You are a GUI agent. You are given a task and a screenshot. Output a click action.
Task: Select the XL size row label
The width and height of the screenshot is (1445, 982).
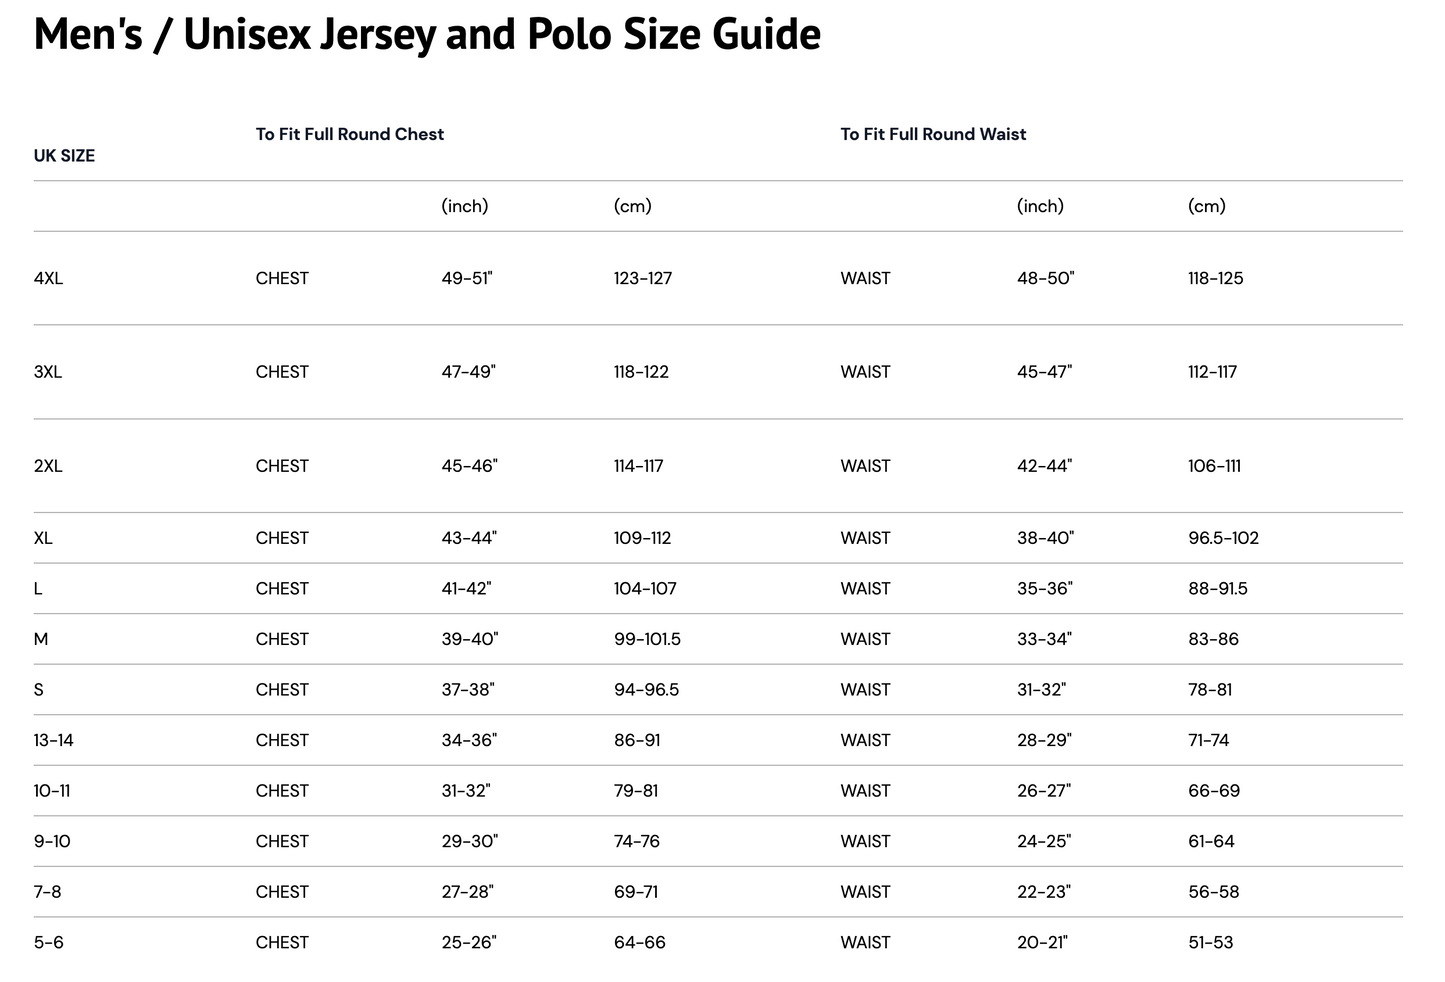(x=43, y=538)
